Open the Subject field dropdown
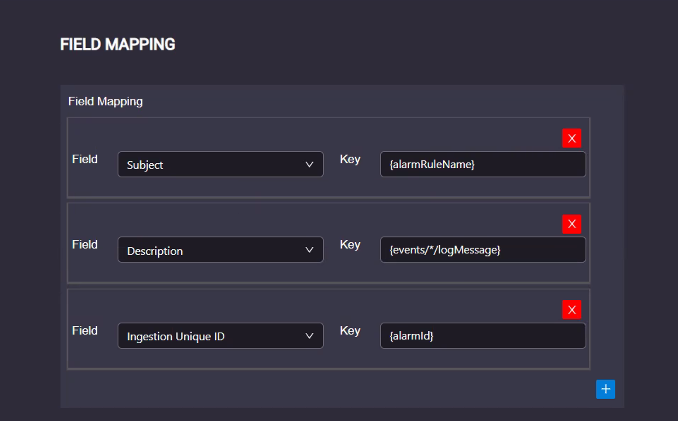 tap(221, 164)
